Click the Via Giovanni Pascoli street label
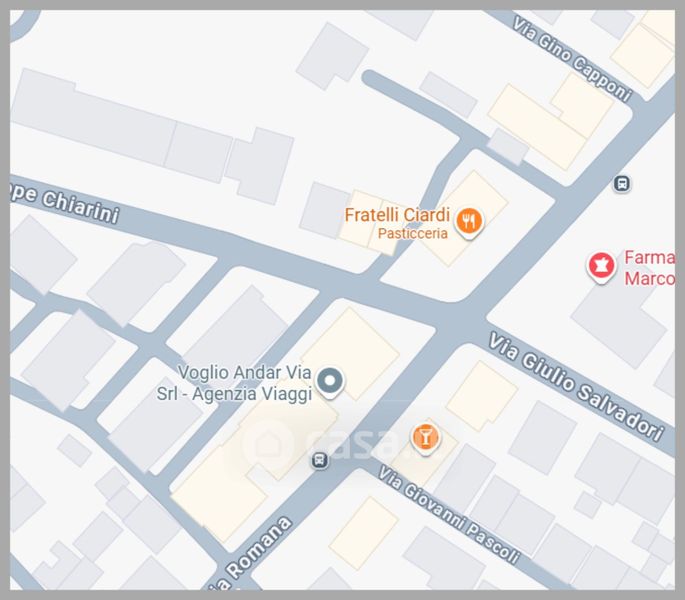The image size is (685, 600). point(449,515)
